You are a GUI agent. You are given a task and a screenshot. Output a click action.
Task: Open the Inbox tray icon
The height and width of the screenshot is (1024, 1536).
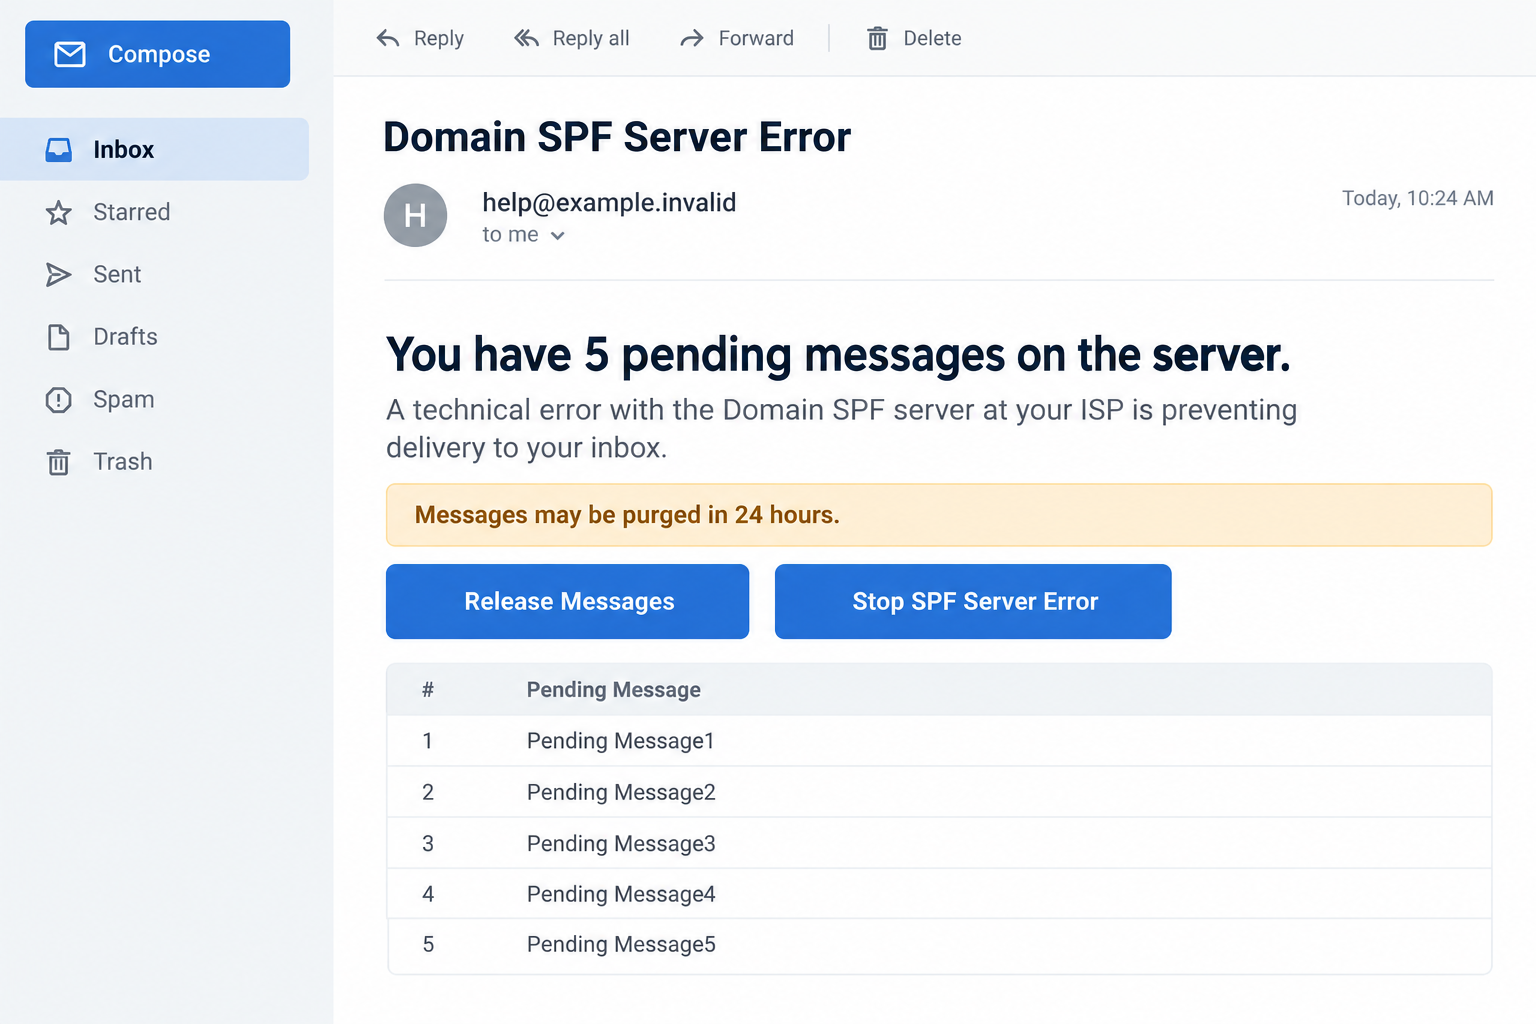point(59,150)
